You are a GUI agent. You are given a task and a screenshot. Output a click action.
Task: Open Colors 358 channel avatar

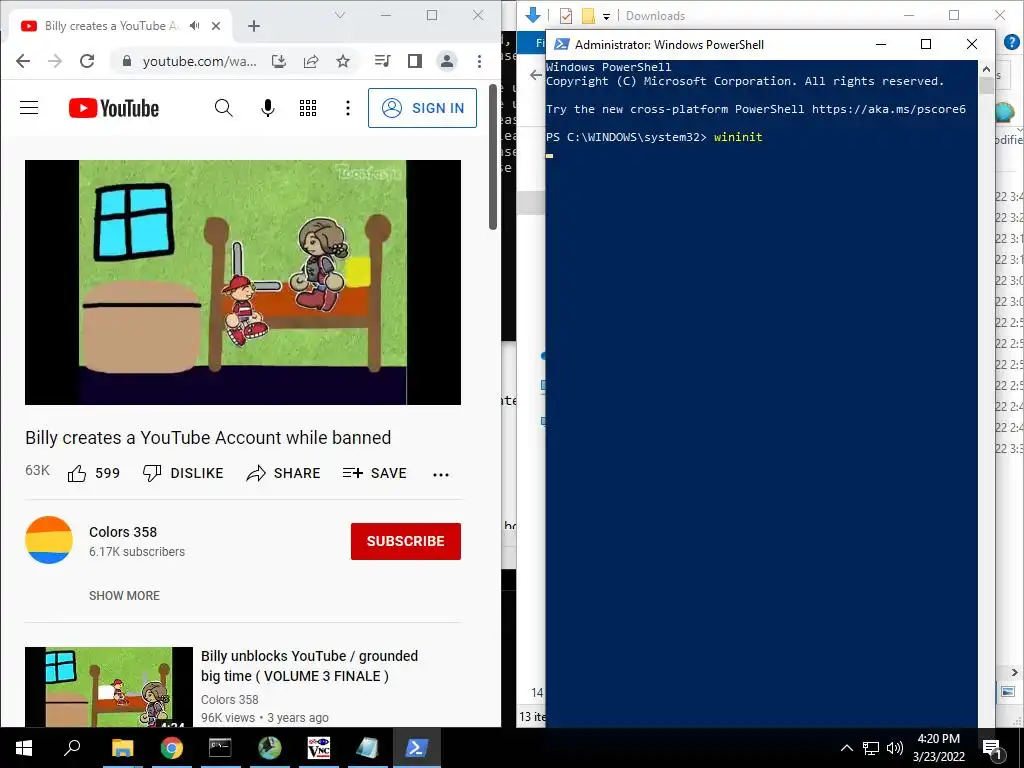49,540
